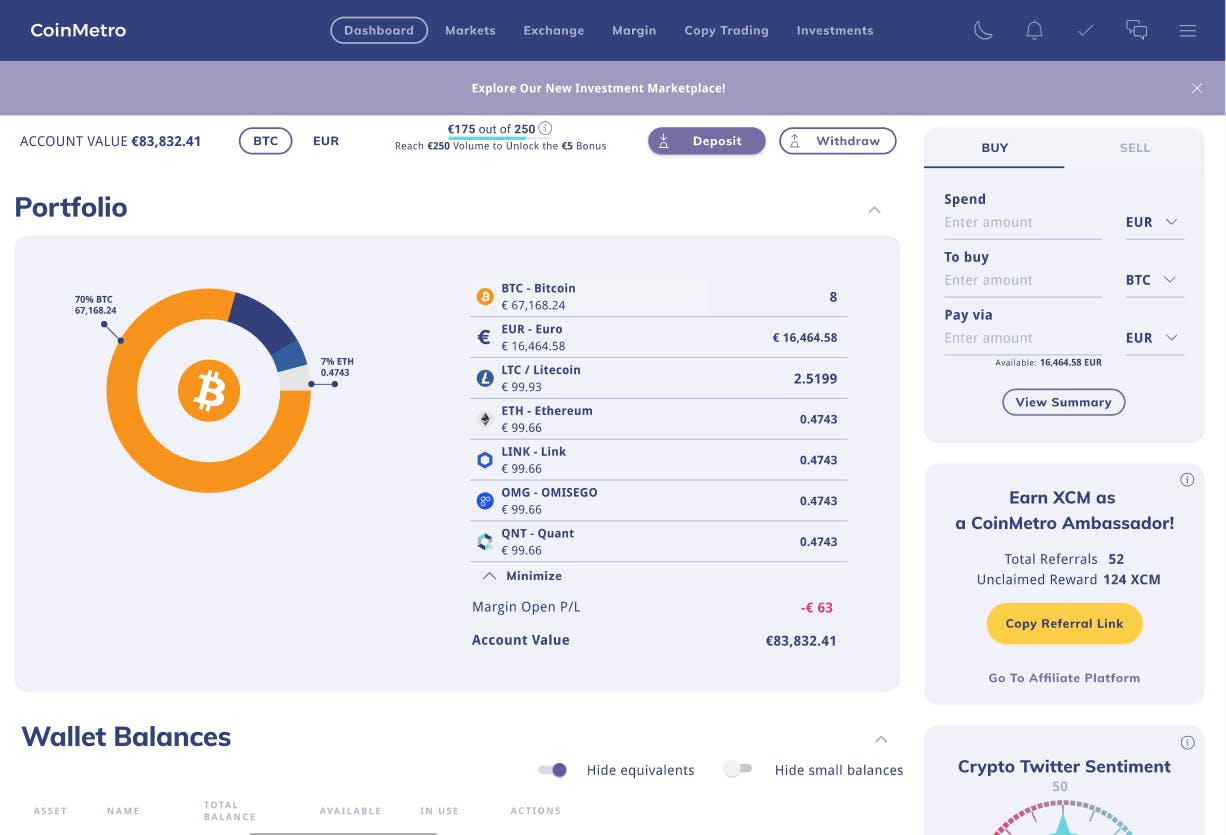Click the Bitcoin logo in donut chart

[209, 391]
